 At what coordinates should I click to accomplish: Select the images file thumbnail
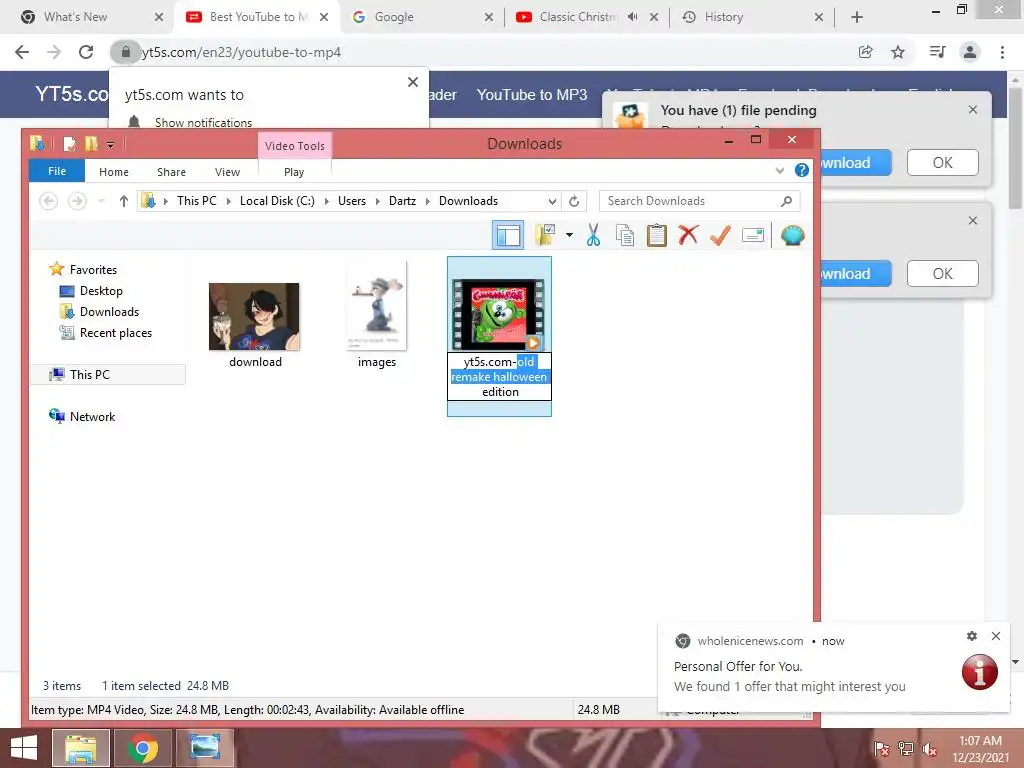(377, 306)
